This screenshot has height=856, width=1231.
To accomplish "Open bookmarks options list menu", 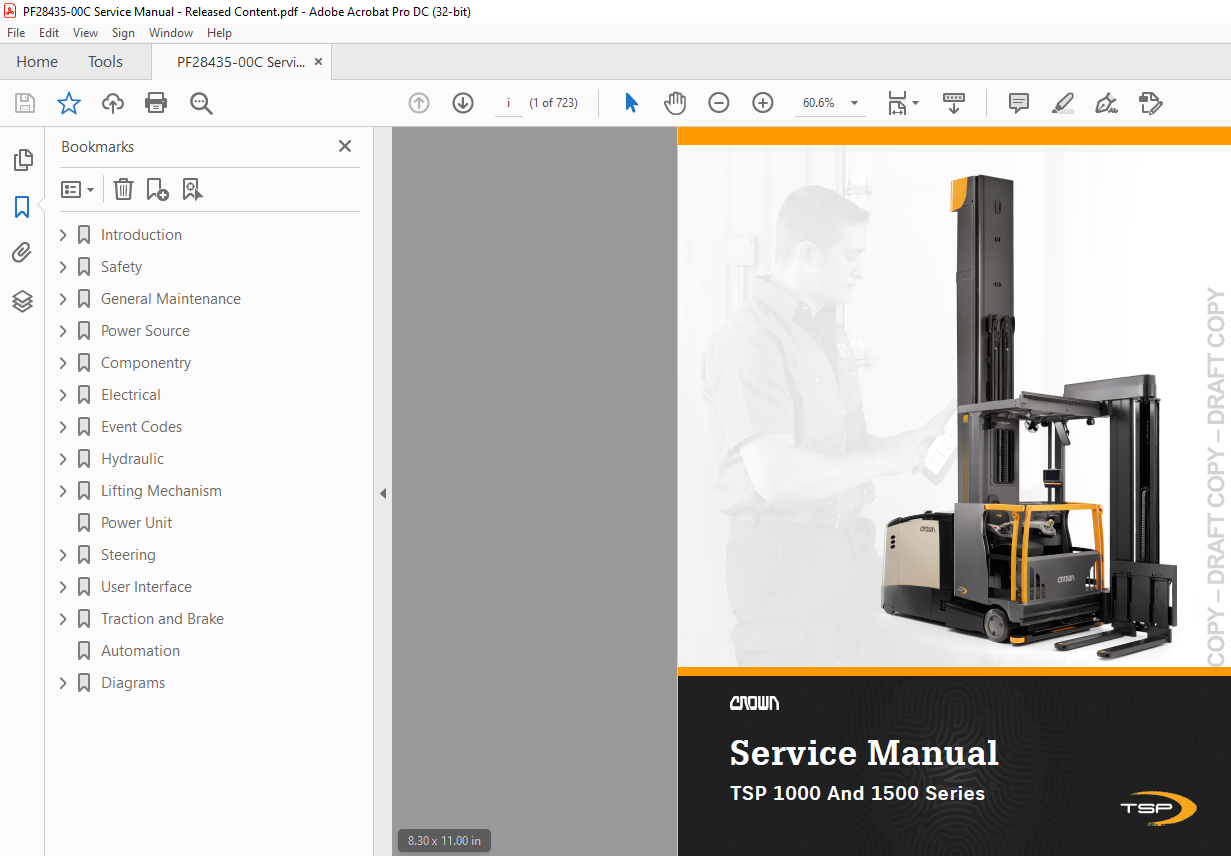I will point(77,189).
